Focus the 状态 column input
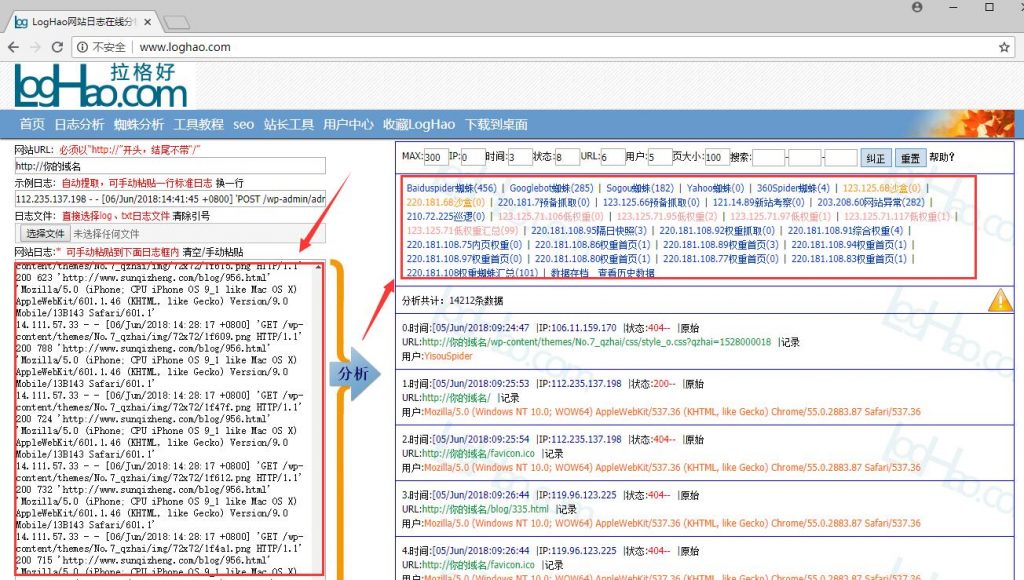Viewport: 1024px width, 580px height. tap(566, 157)
